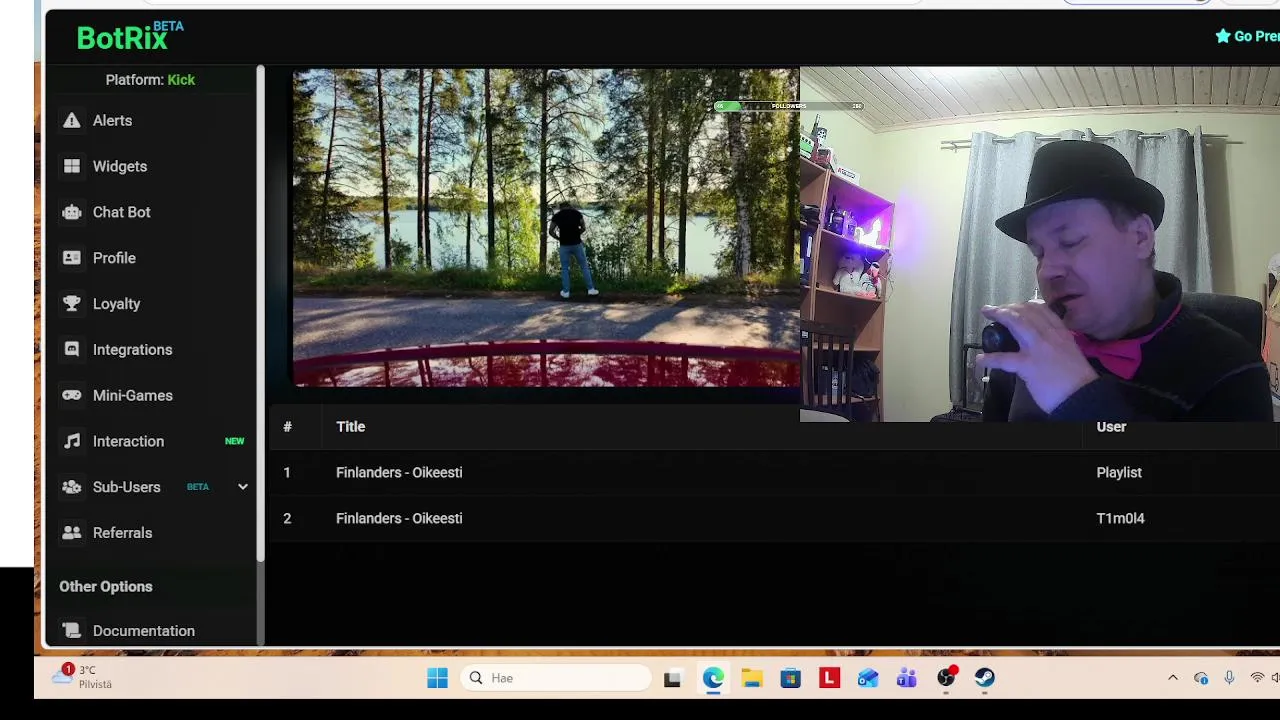This screenshot has width=1280, height=720.
Task: Click the Kick platform label
Action: pyautogui.click(x=181, y=80)
